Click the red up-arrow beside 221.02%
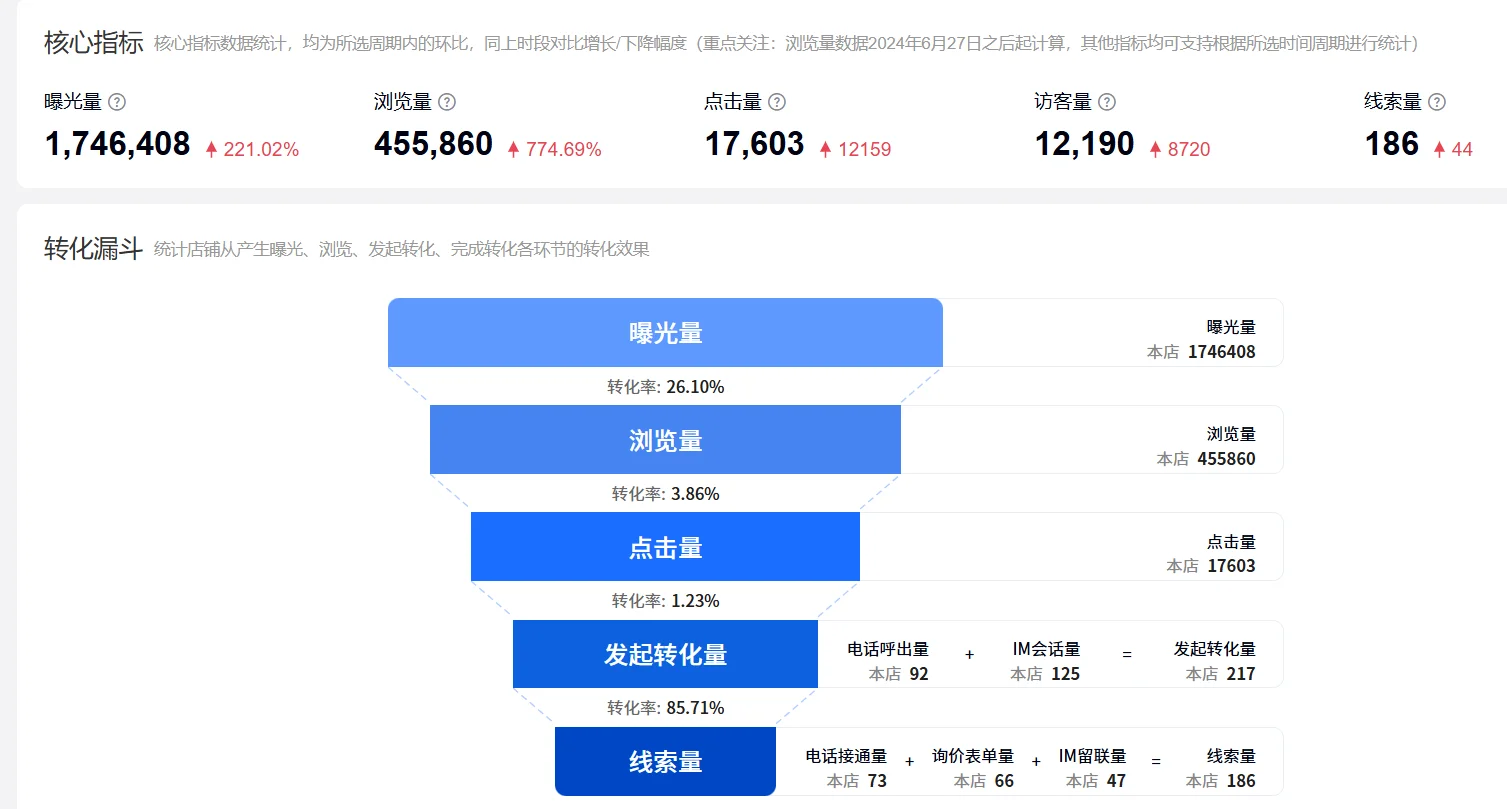This screenshot has height=809, width=1507. point(213,148)
